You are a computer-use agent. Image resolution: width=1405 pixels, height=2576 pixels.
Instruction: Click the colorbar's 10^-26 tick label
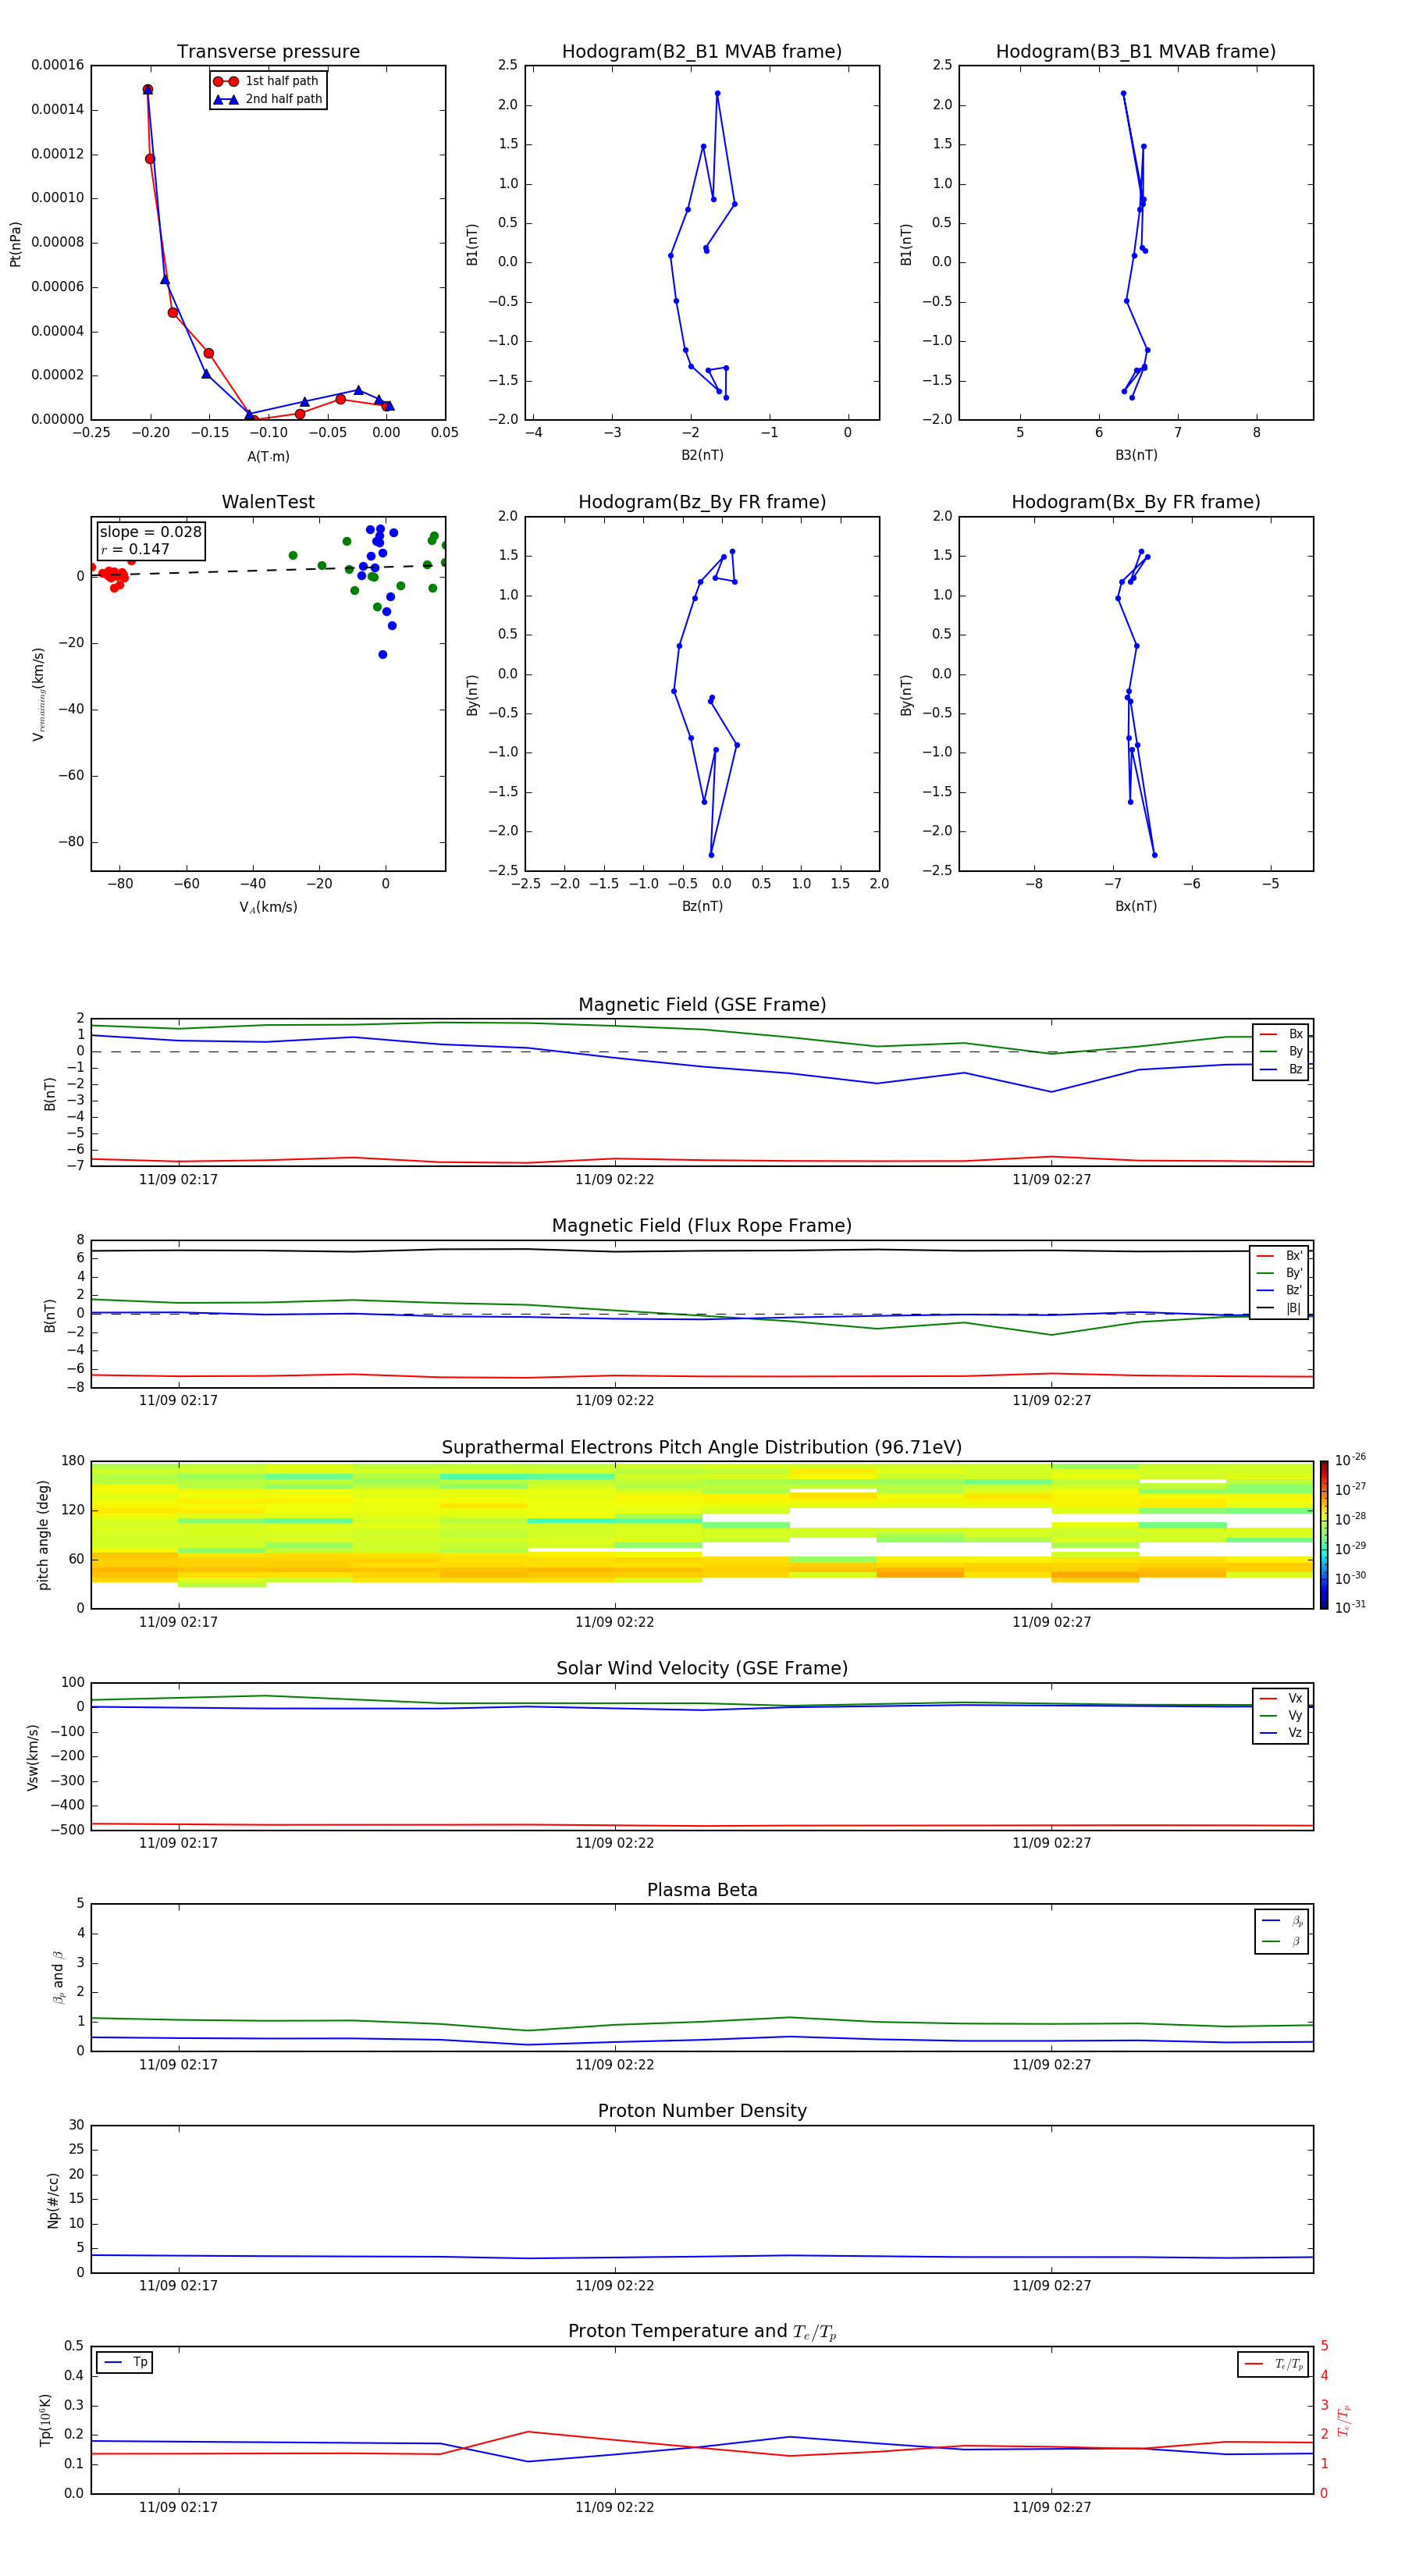pyautogui.click(x=1350, y=1460)
